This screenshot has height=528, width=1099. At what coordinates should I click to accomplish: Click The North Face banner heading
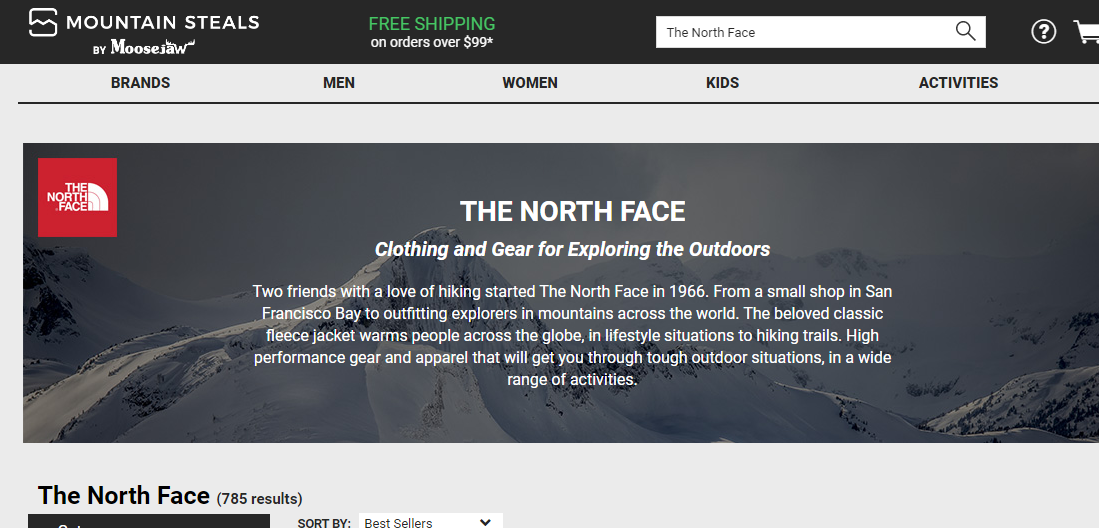coord(572,211)
